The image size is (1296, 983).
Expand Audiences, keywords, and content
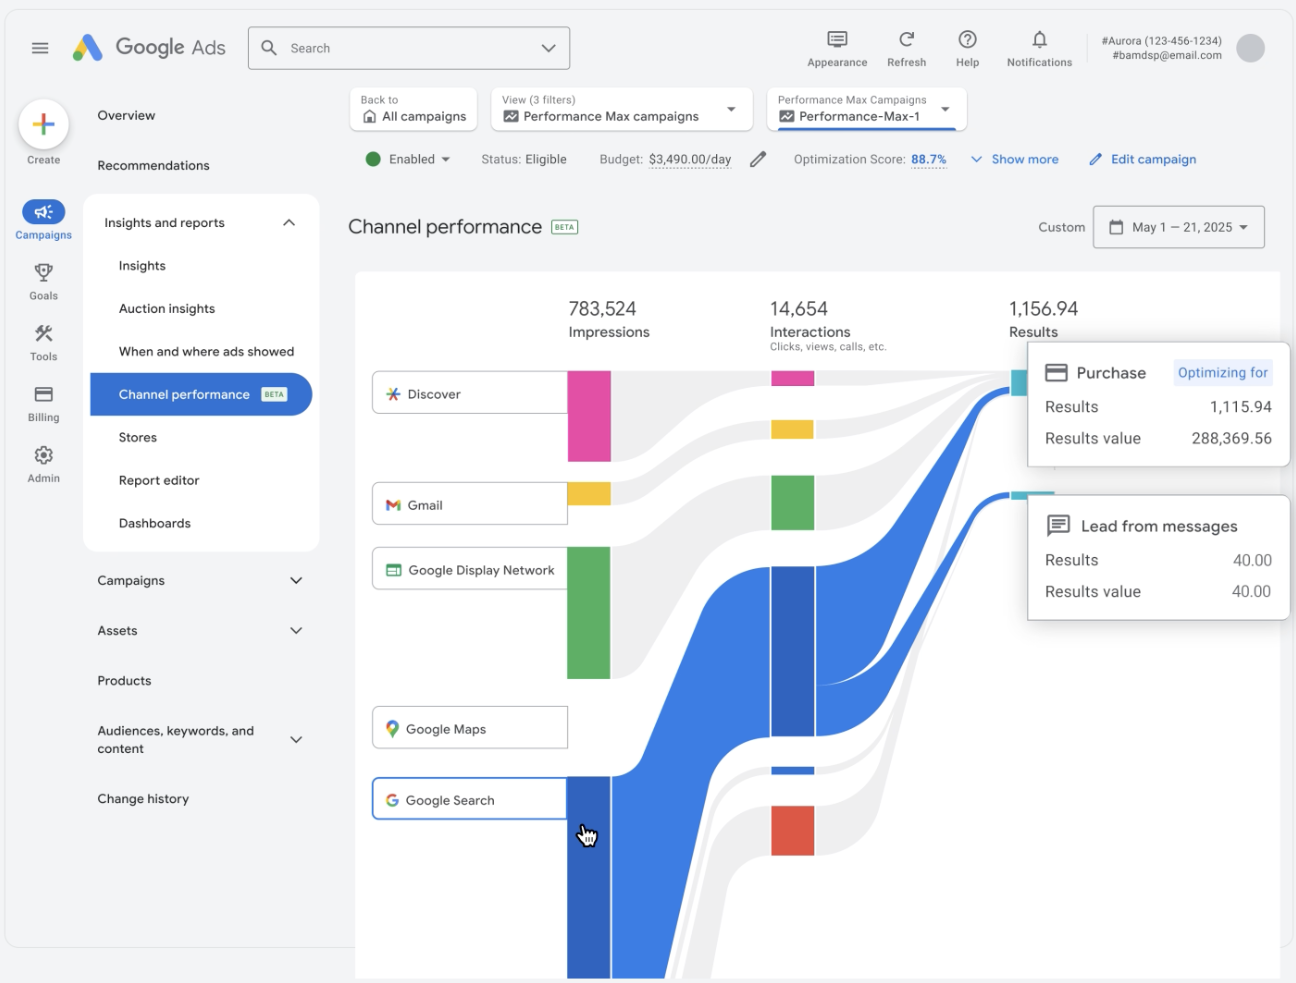coord(296,740)
